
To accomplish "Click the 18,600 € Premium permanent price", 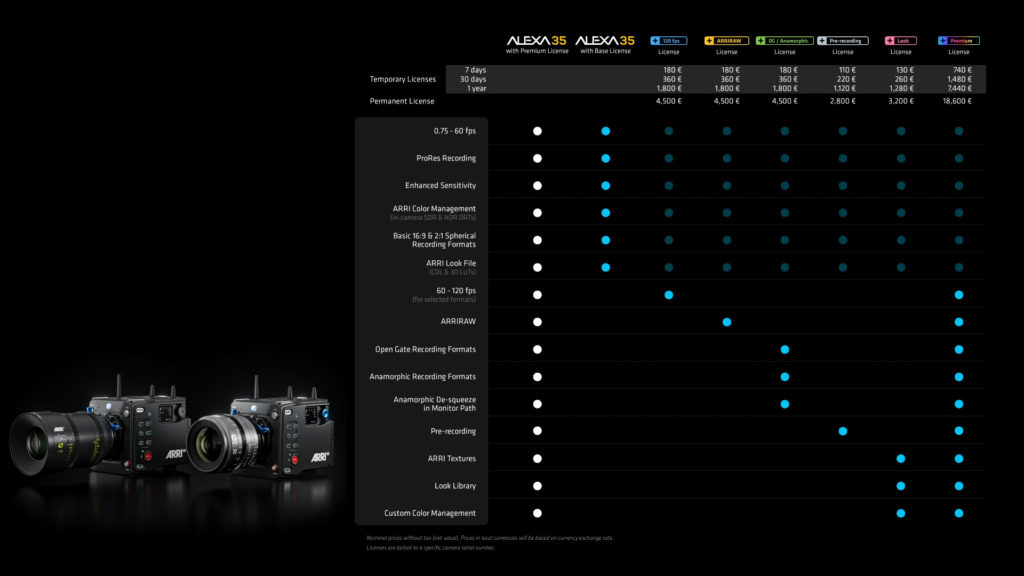I will pos(957,101).
